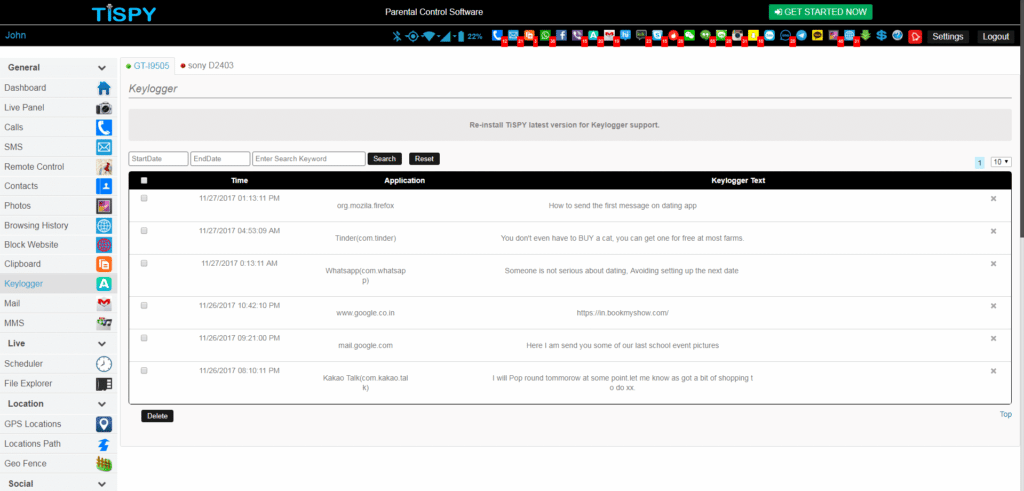The width and height of the screenshot is (1024, 491).
Task: Focus the Enter Search Keyword field
Action: click(x=309, y=159)
